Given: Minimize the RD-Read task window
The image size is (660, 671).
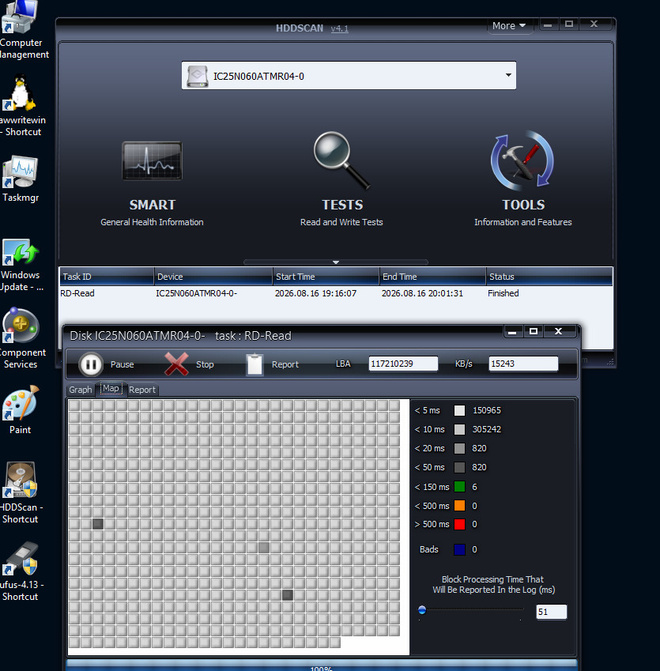Looking at the screenshot, I should 512,332.
